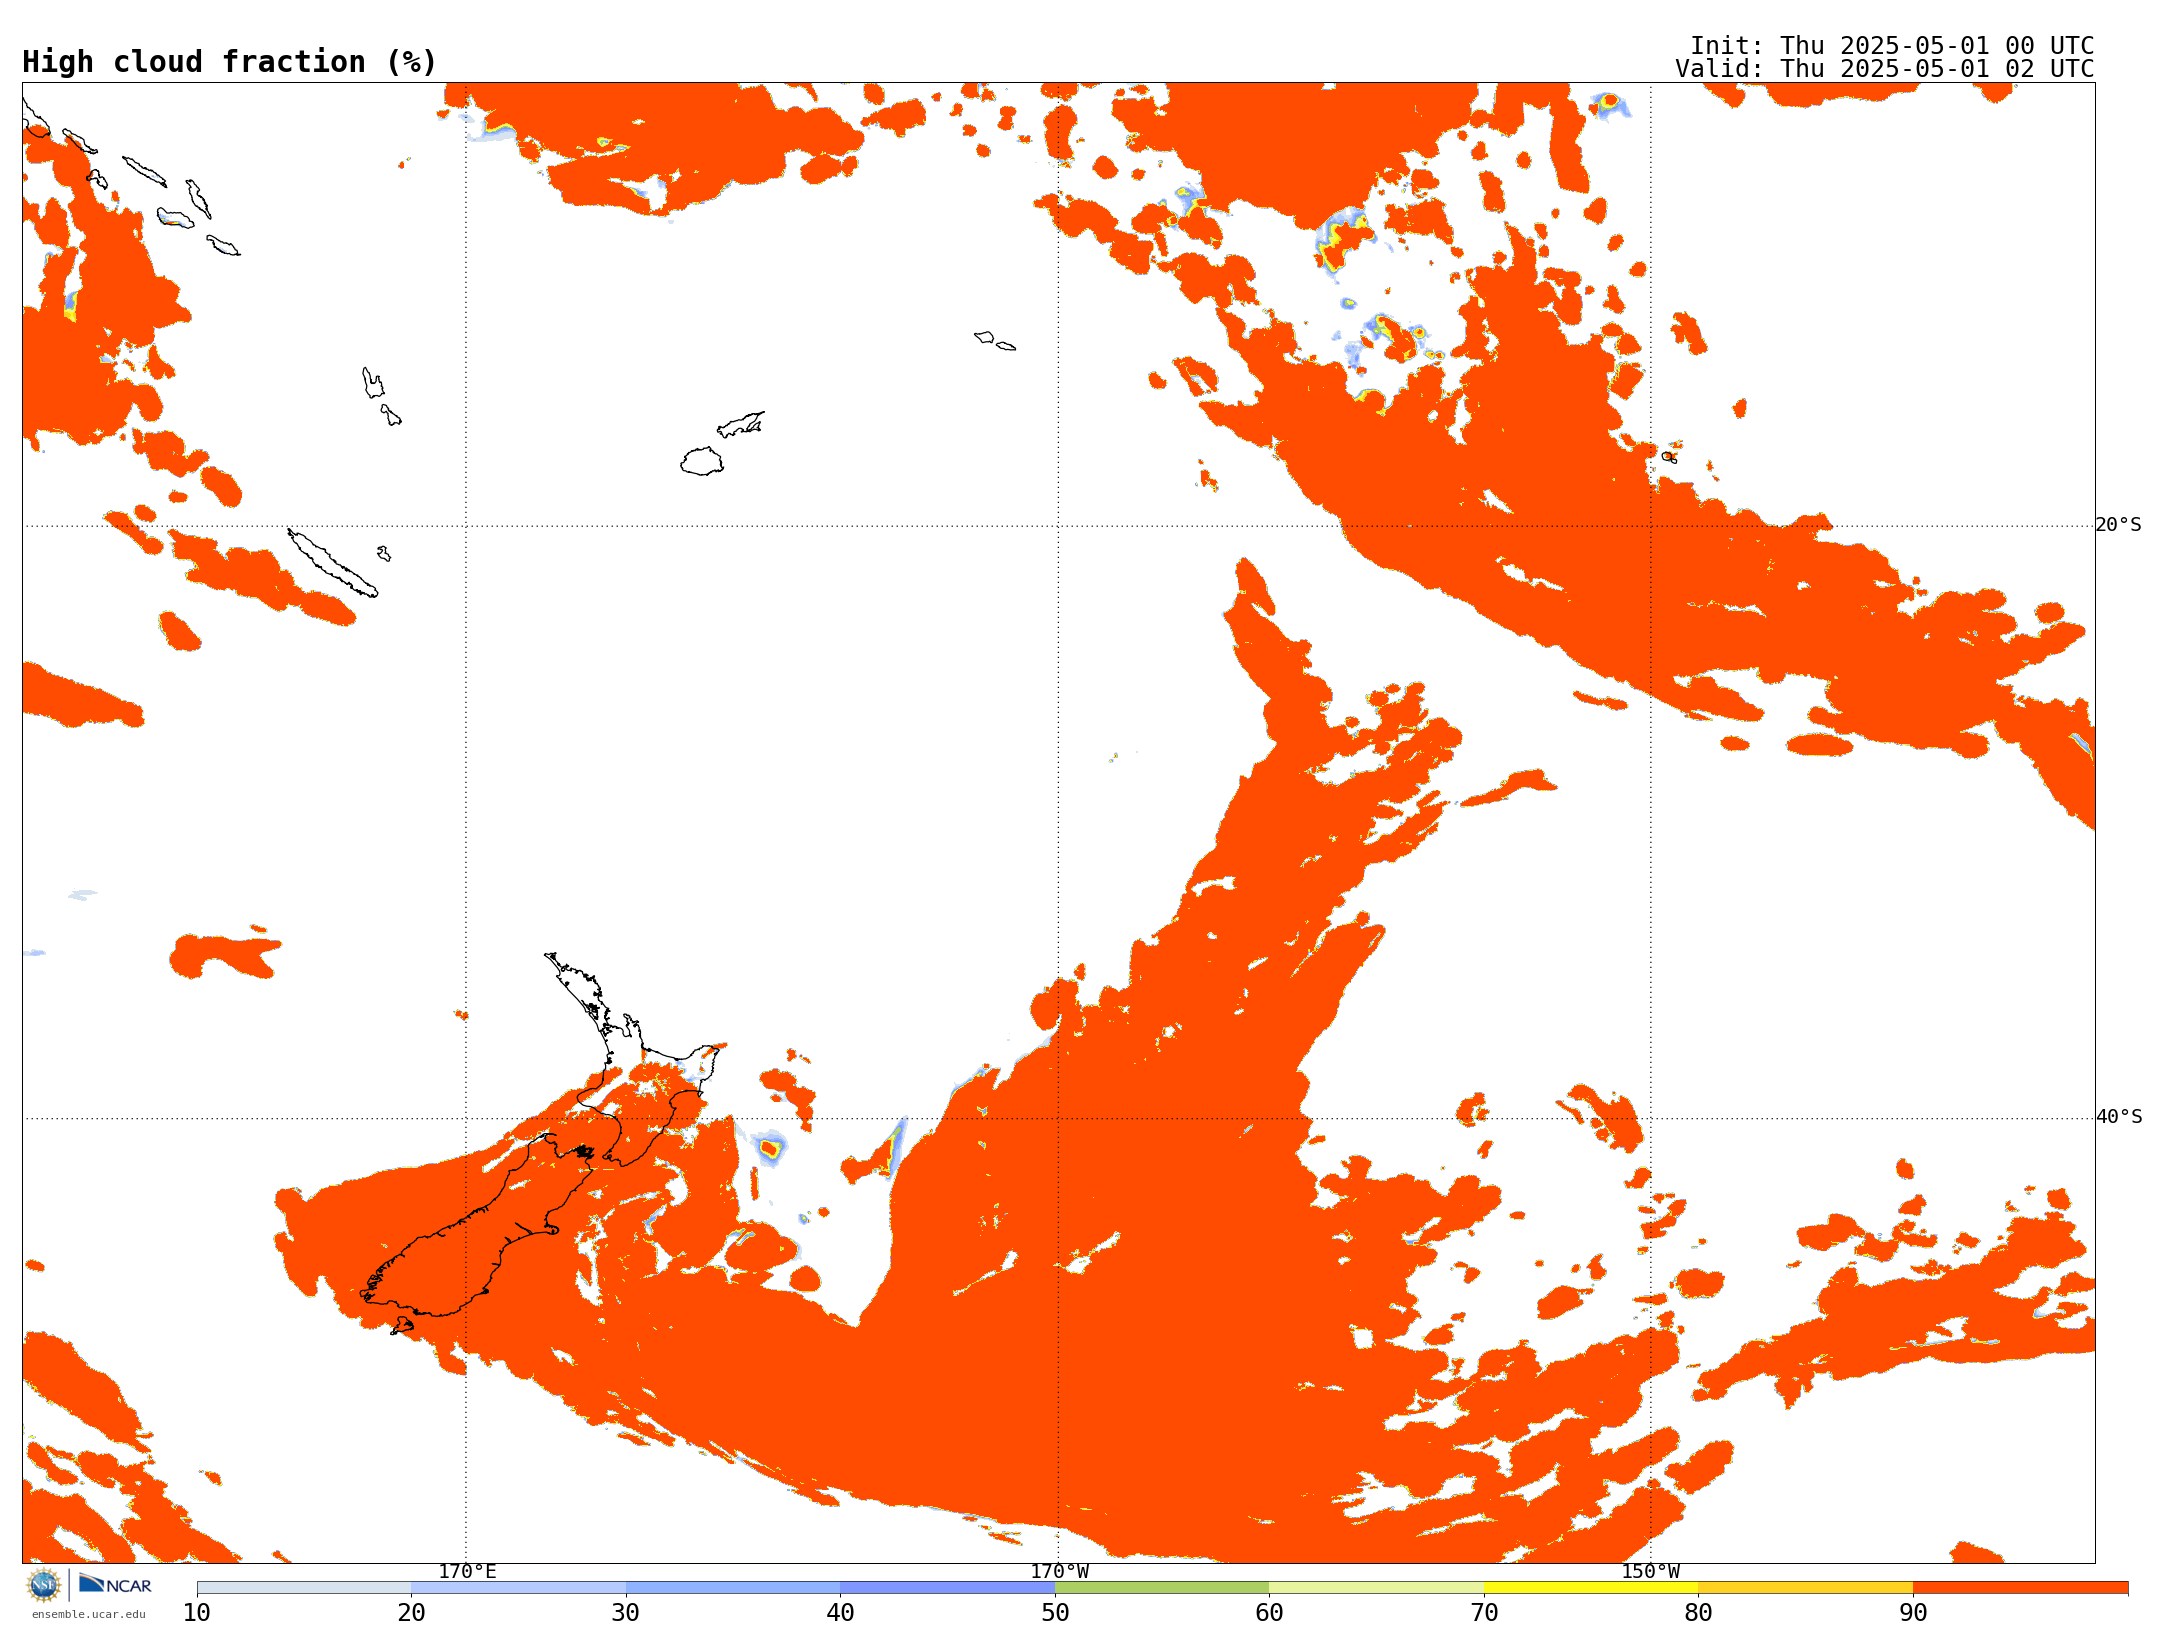
Task: Click the 170°W longitude label
Action: pyautogui.click(x=1060, y=1572)
